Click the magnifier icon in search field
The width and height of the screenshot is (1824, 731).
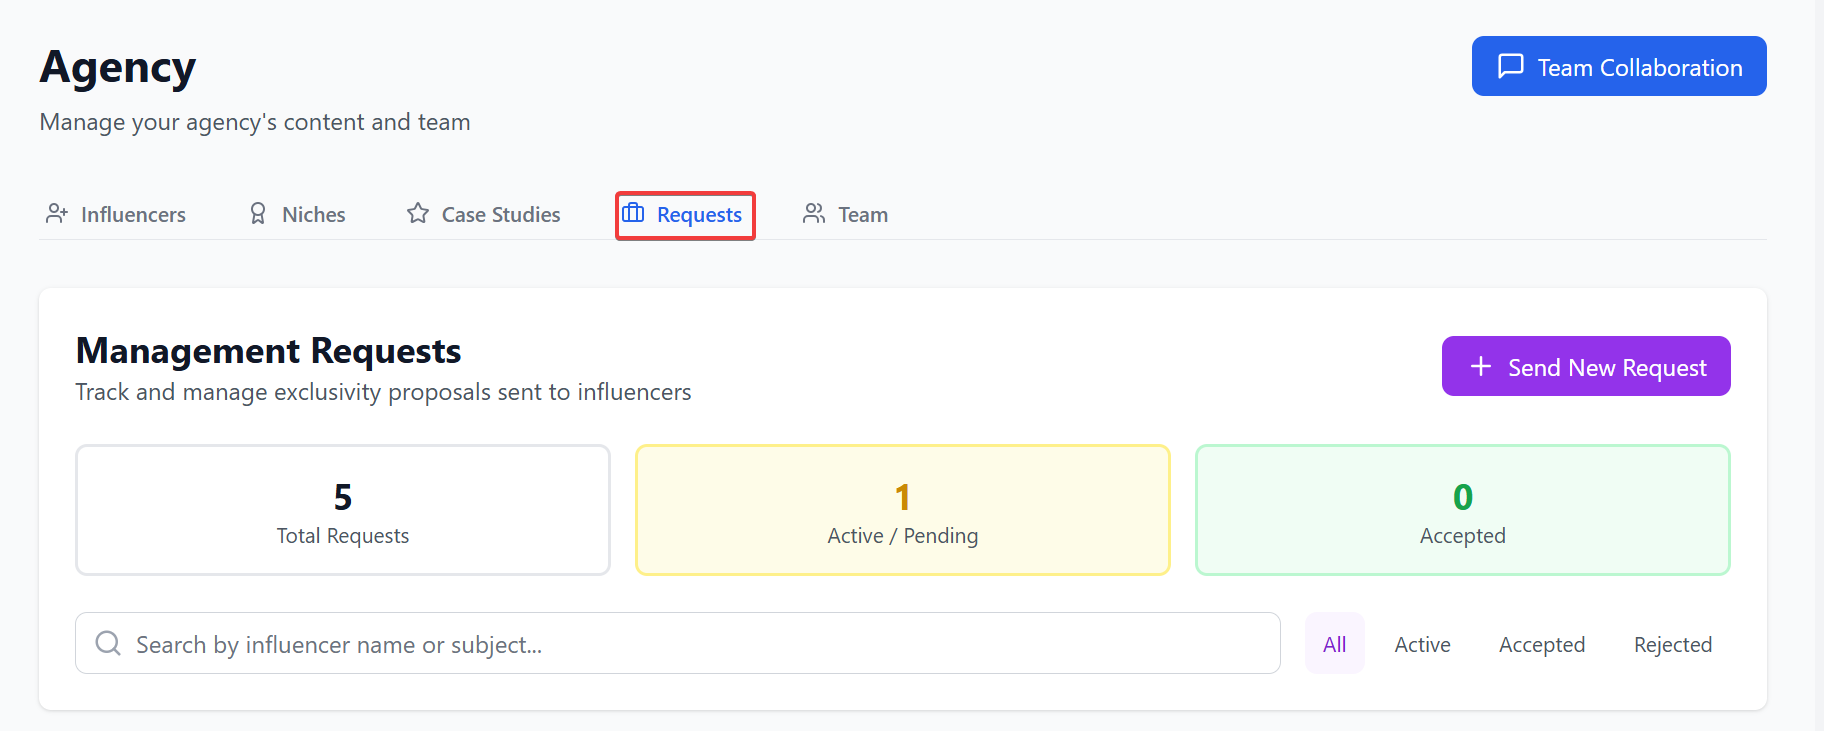click(108, 643)
